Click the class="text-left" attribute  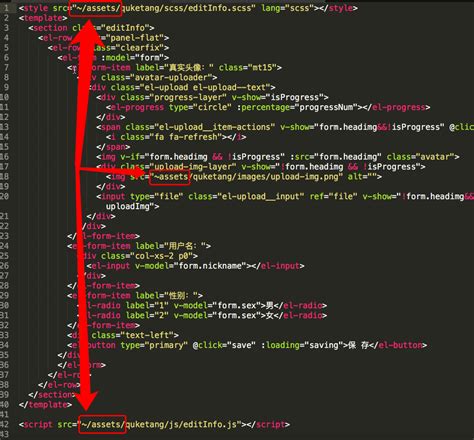click(x=135, y=335)
